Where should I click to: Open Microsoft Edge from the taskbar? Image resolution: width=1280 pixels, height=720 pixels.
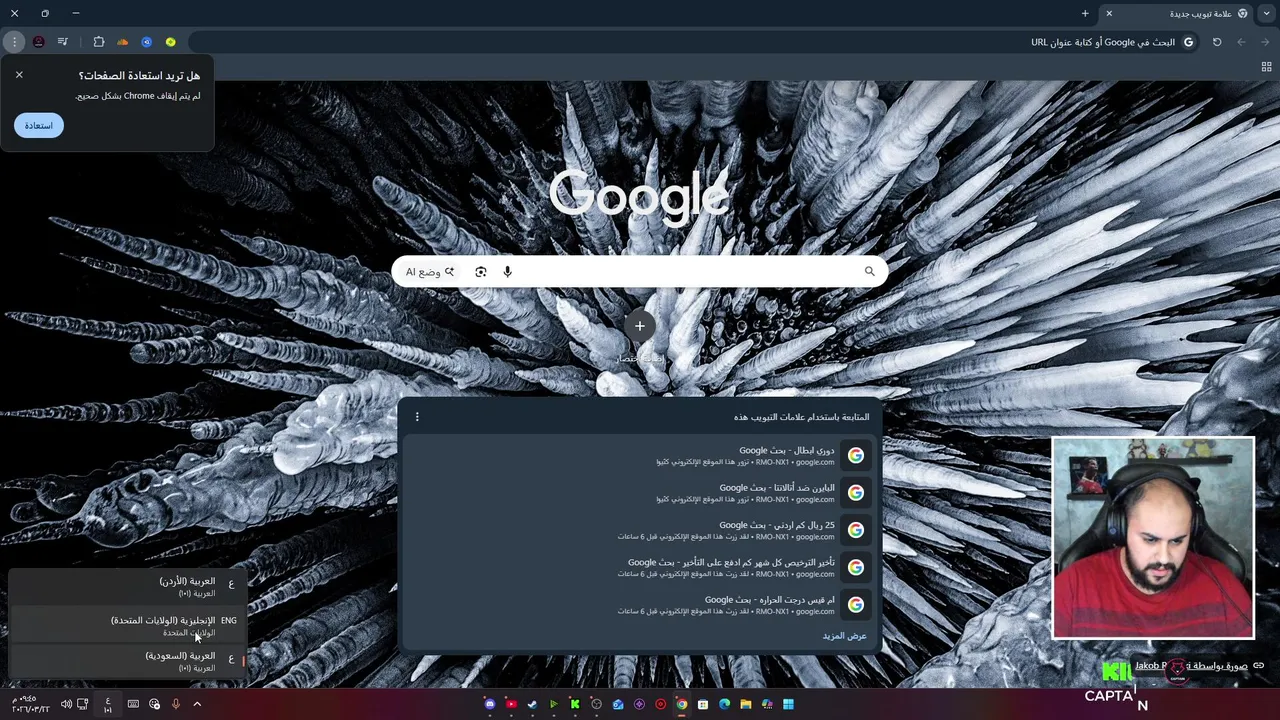(x=725, y=704)
